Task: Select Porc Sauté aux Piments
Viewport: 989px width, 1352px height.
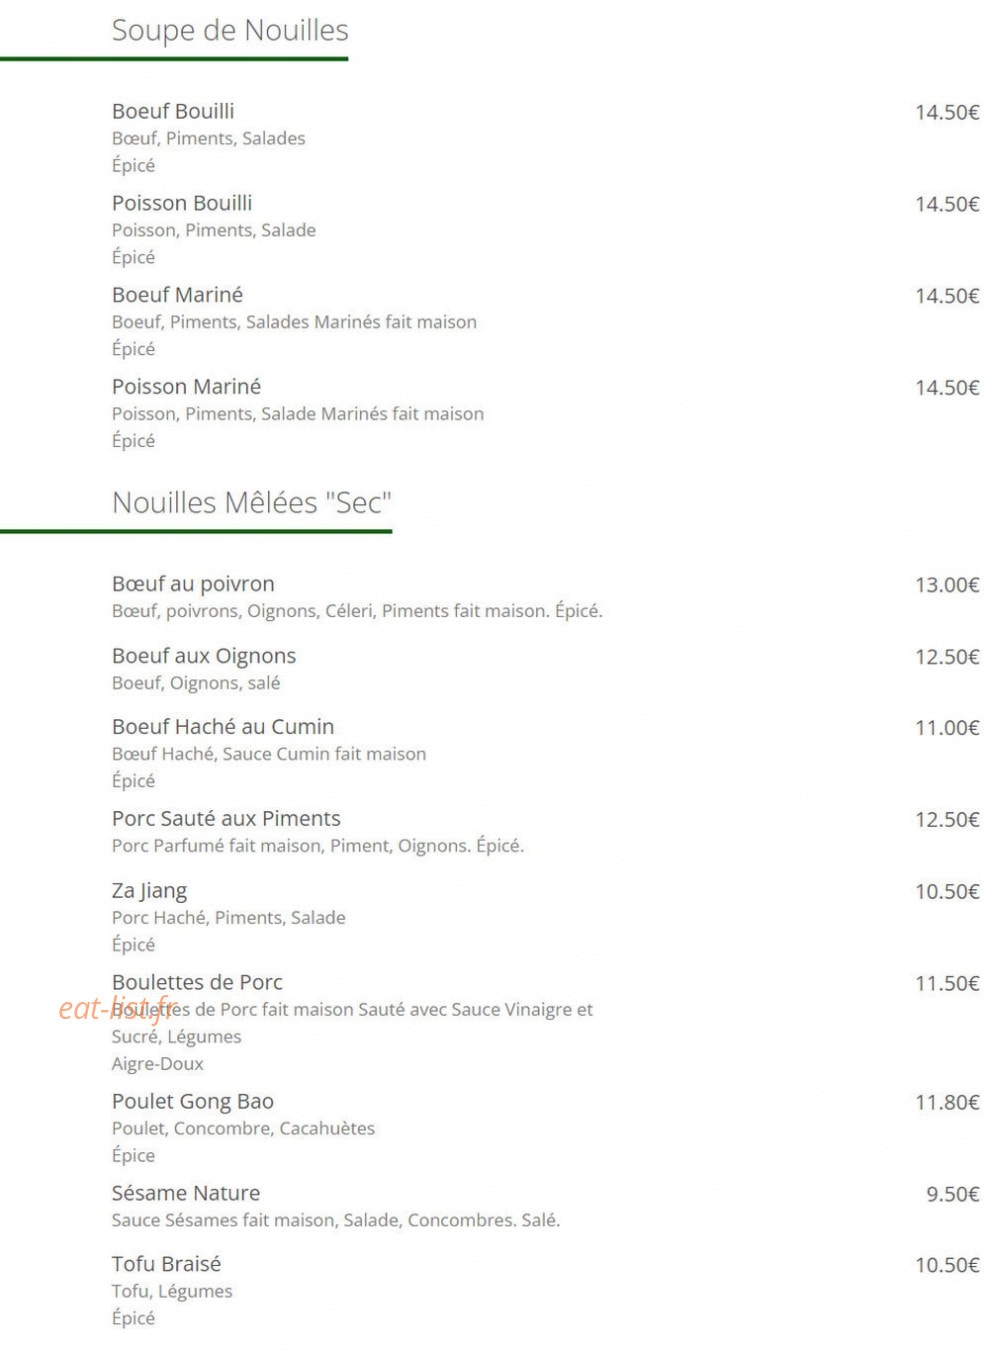Action: [x=226, y=819]
